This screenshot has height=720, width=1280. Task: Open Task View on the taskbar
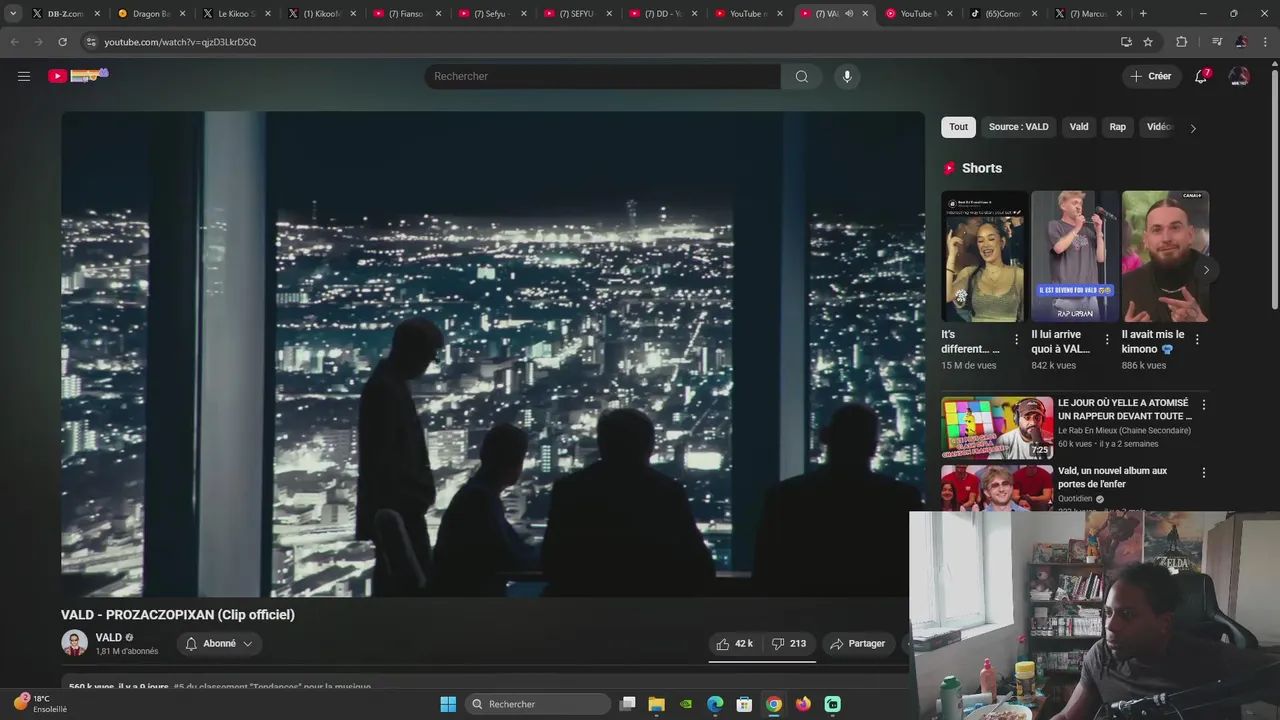tap(628, 704)
